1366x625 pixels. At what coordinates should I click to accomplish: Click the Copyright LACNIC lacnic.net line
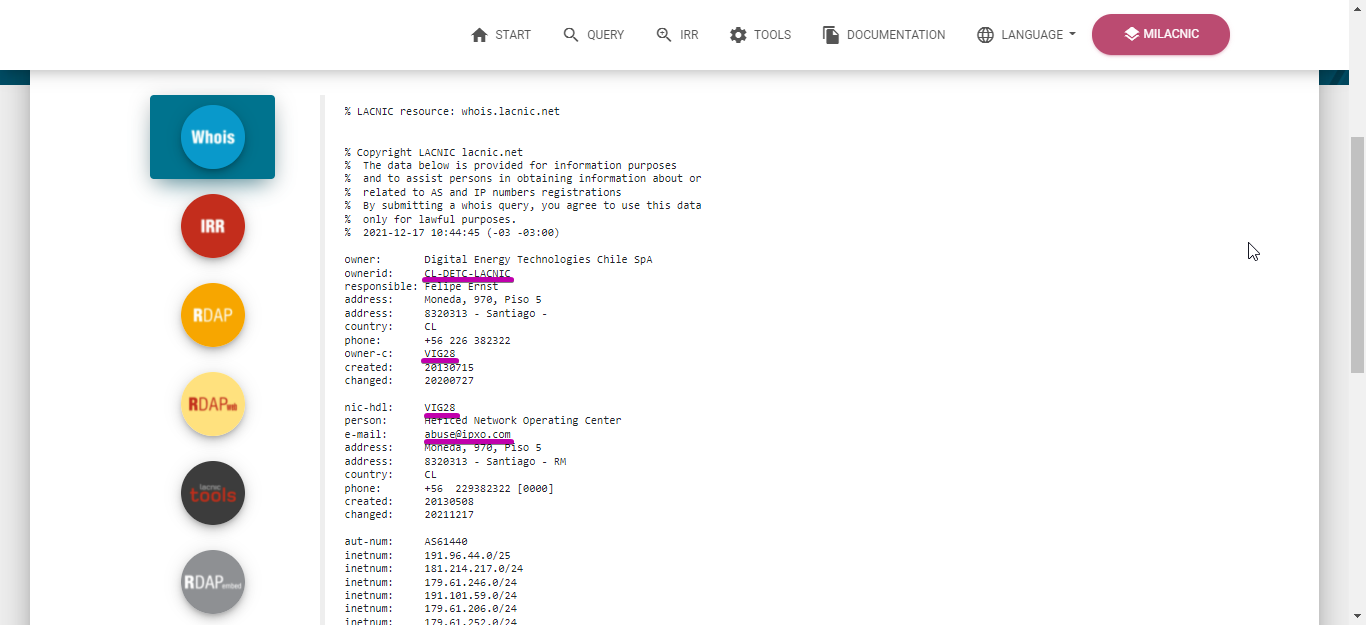pyautogui.click(x=433, y=153)
